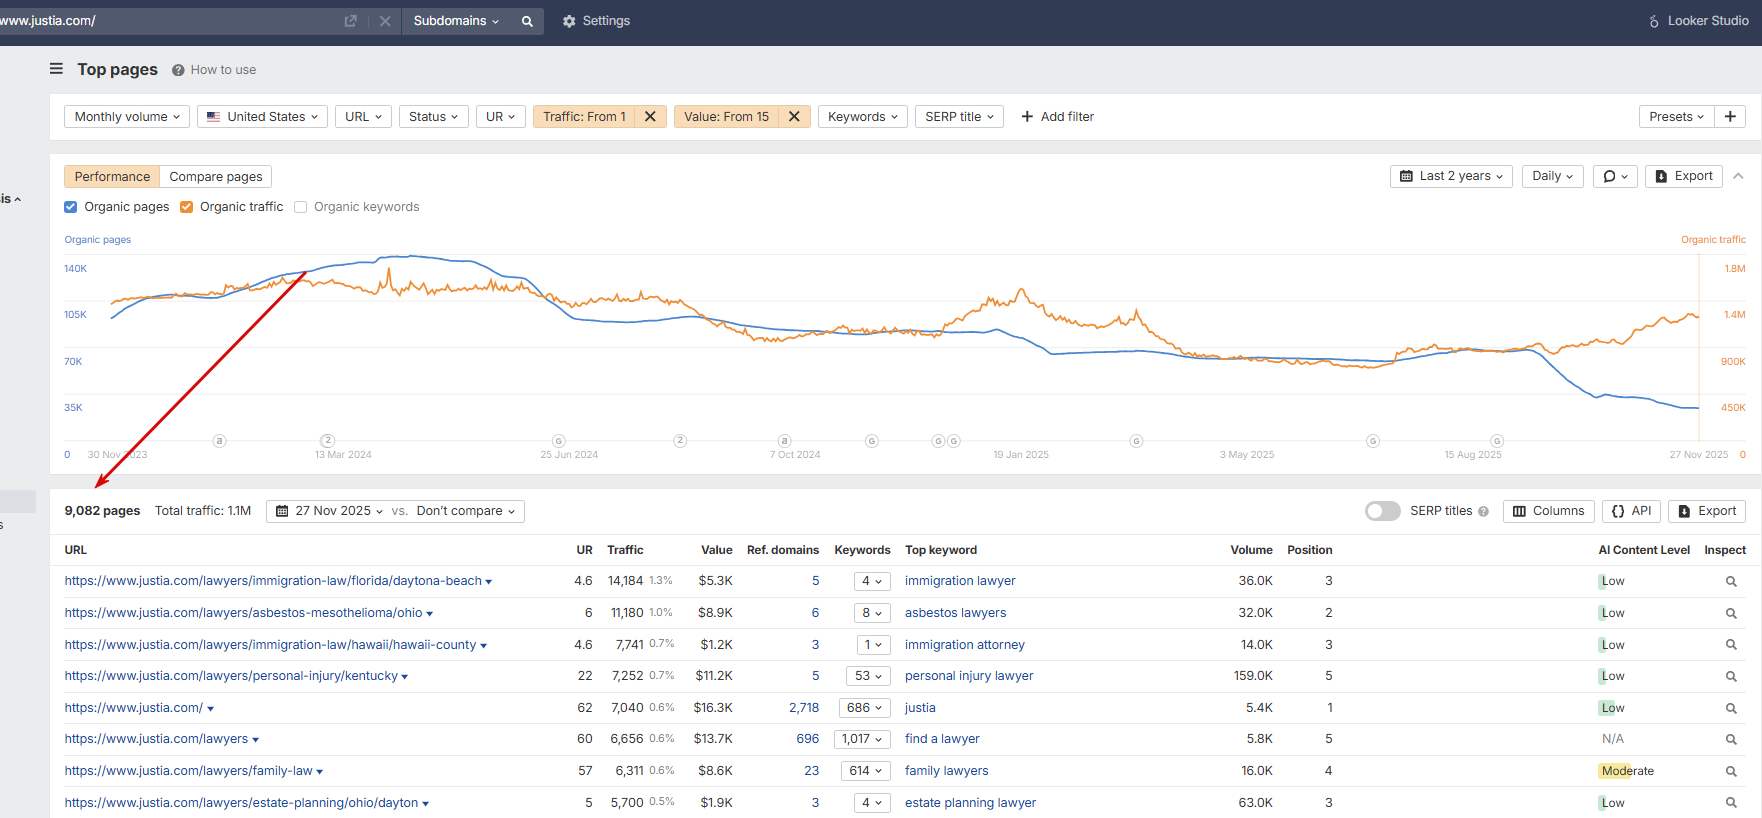Click the marker labeled 2 near 13 Mar 2024
1762x818 pixels.
click(x=327, y=441)
